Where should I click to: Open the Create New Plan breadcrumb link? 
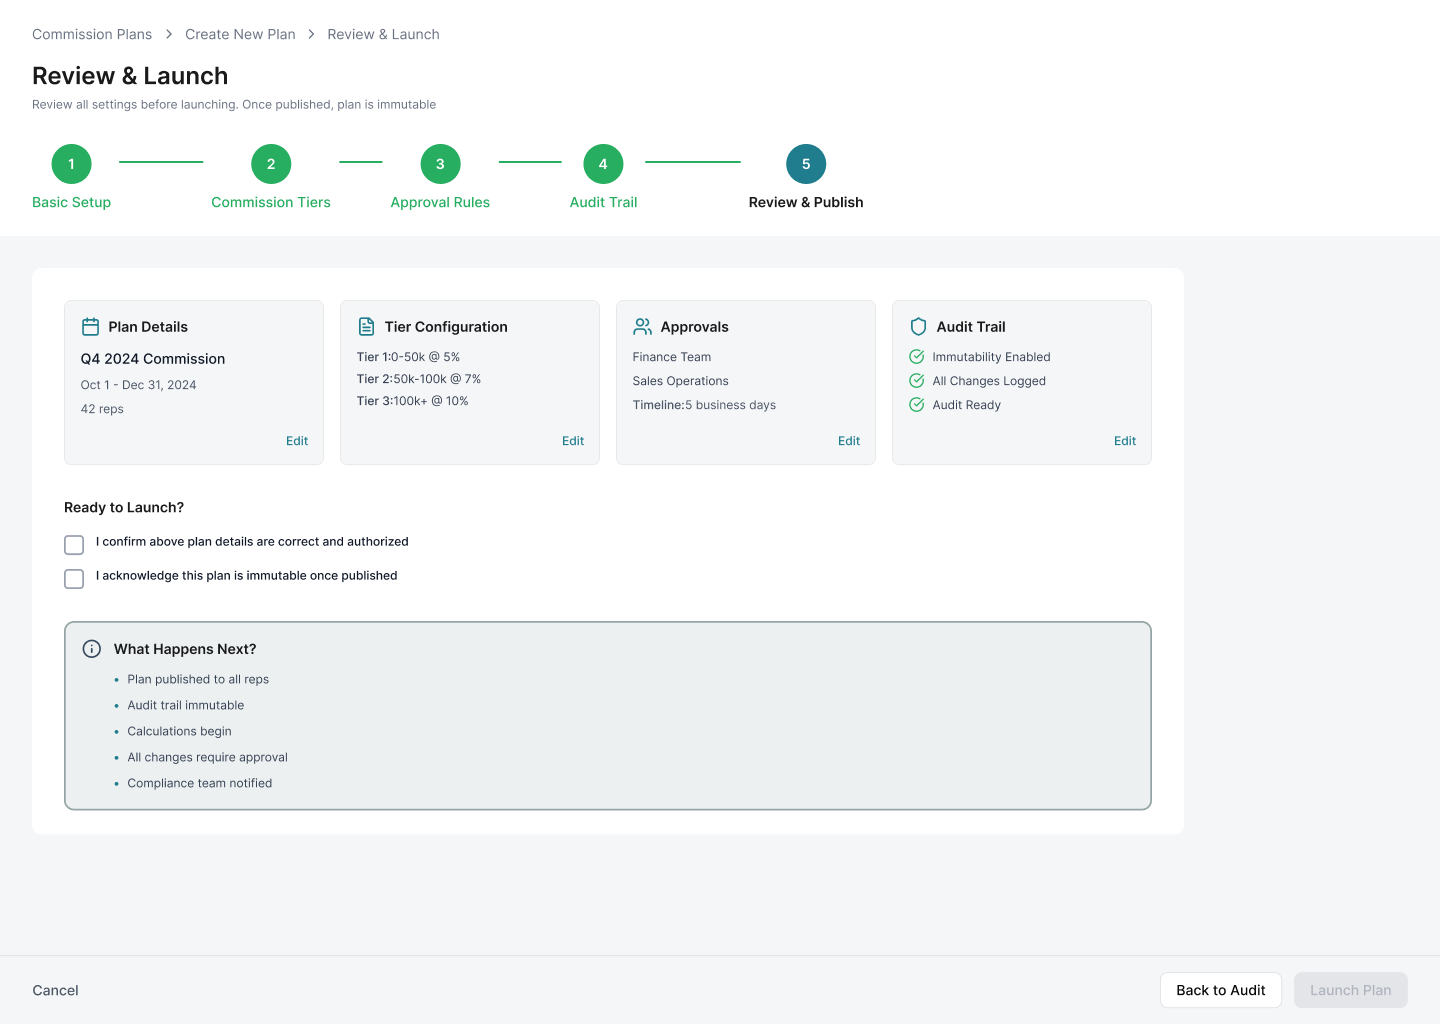(x=240, y=34)
